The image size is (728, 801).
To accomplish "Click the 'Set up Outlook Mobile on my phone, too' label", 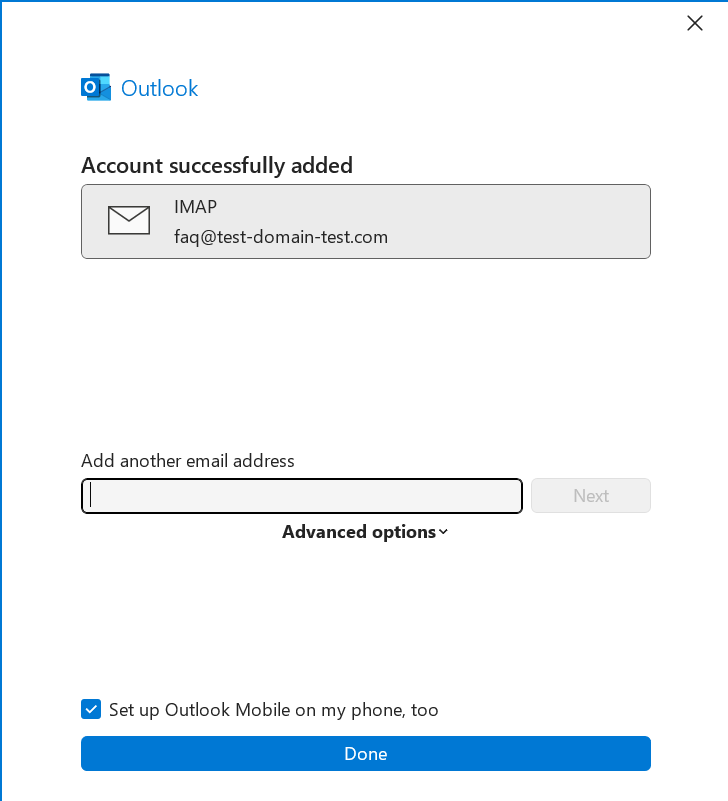I will [x=273, y=710].
